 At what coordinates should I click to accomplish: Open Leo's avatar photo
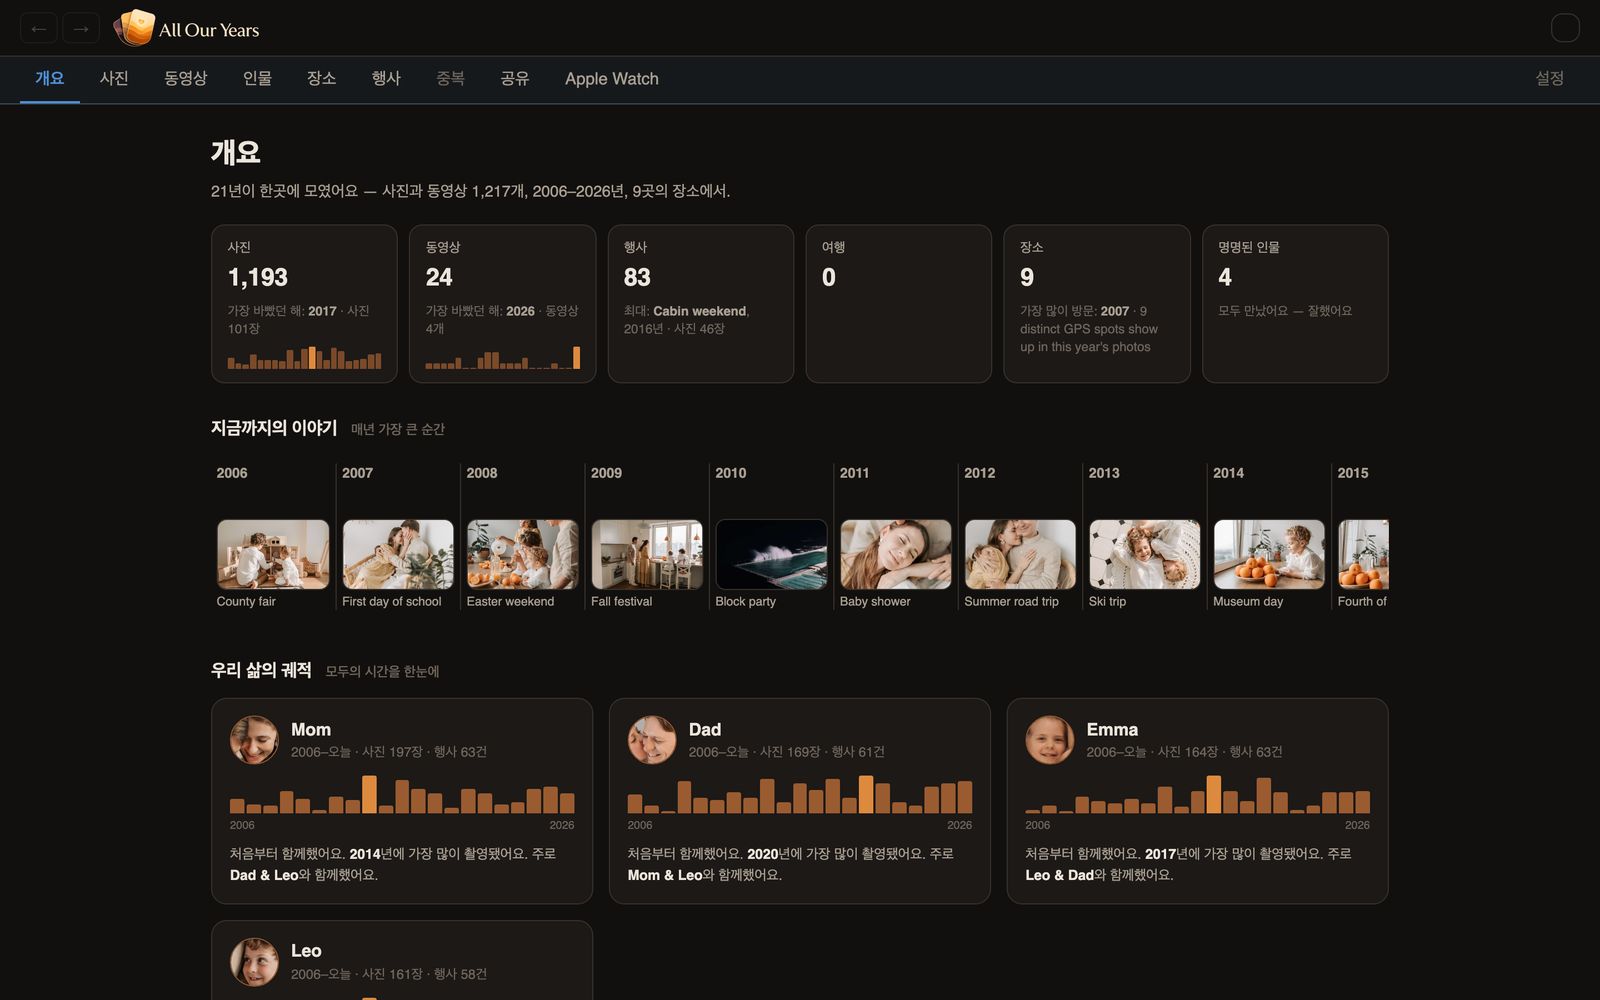pyautogui.click(x=254, y=962)
